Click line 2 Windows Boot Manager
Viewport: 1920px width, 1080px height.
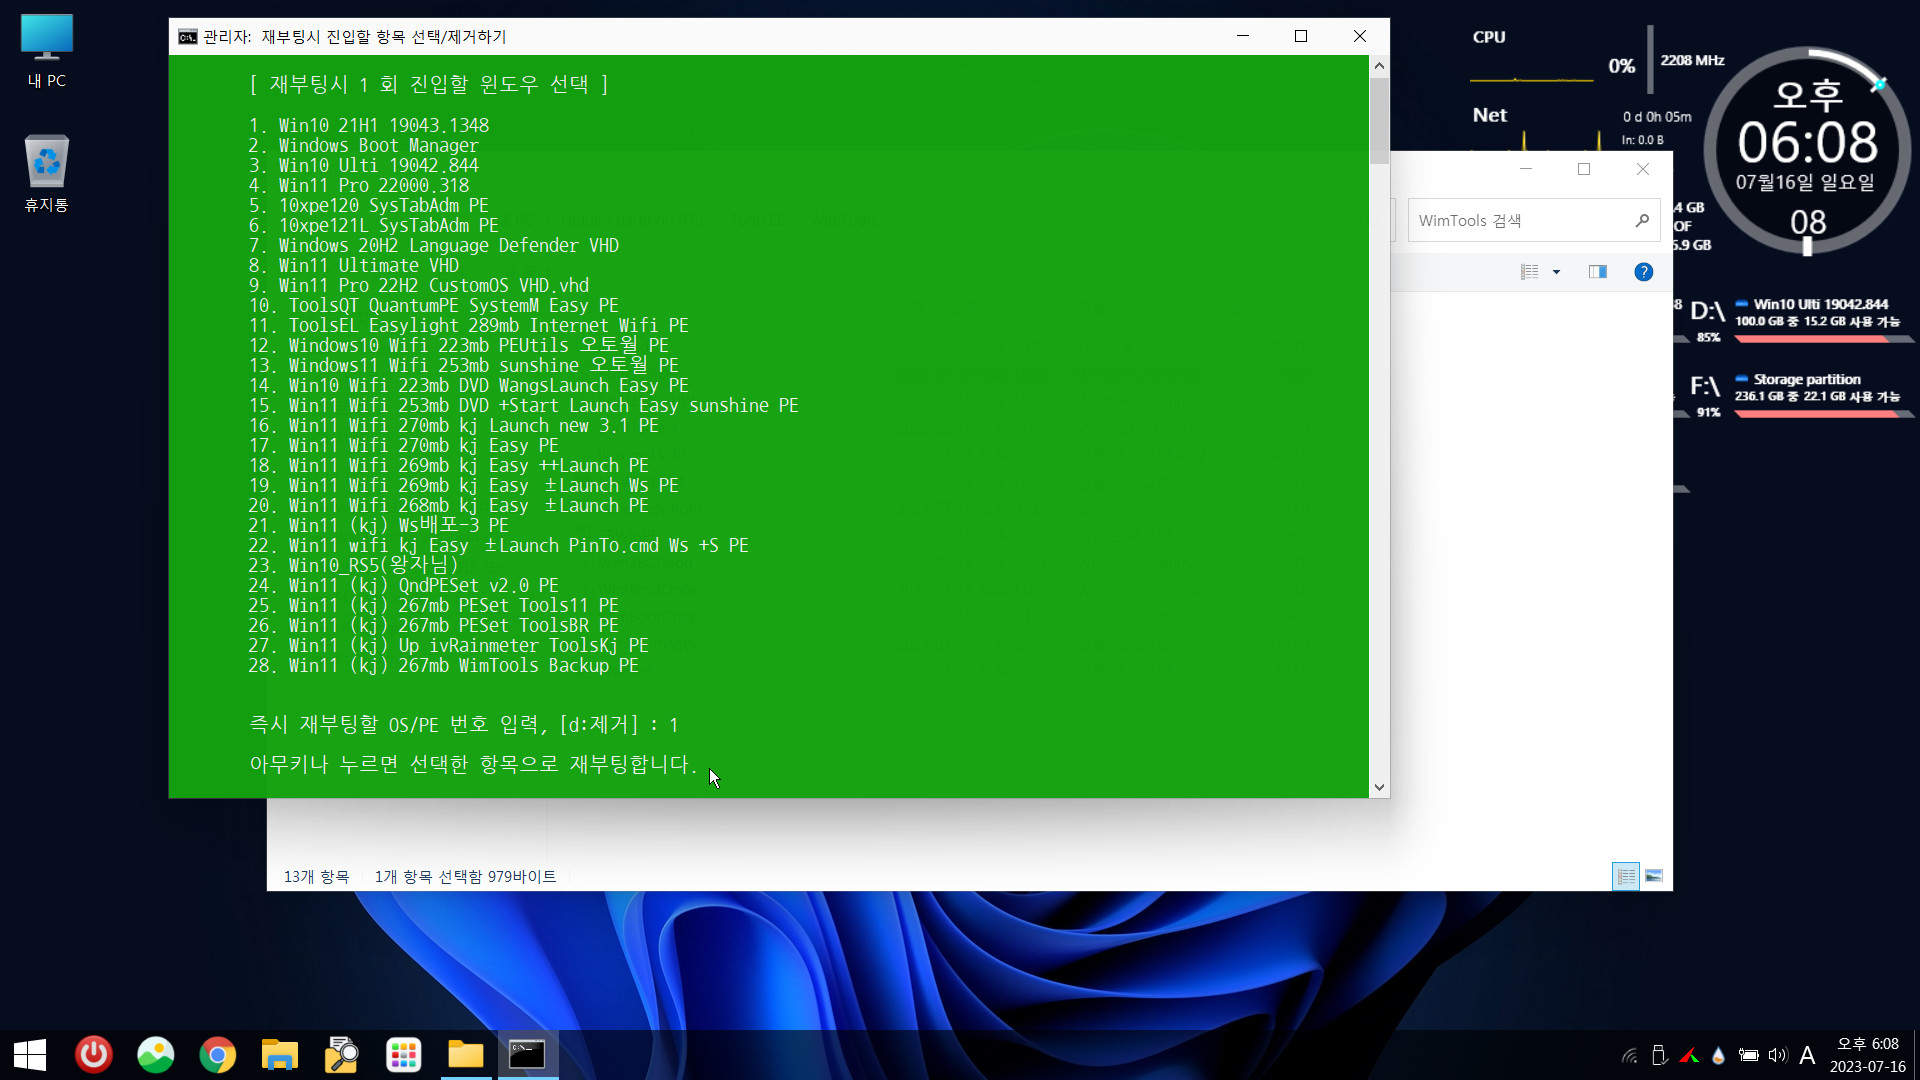click(364, 146)
